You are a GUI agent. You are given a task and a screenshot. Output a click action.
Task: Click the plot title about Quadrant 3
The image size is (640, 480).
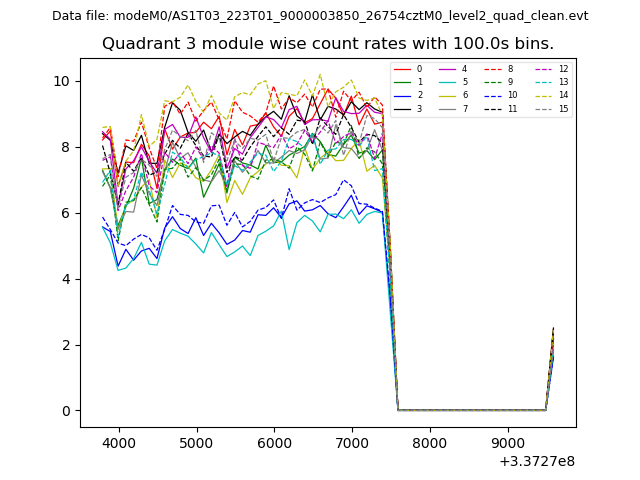(327, 44)
